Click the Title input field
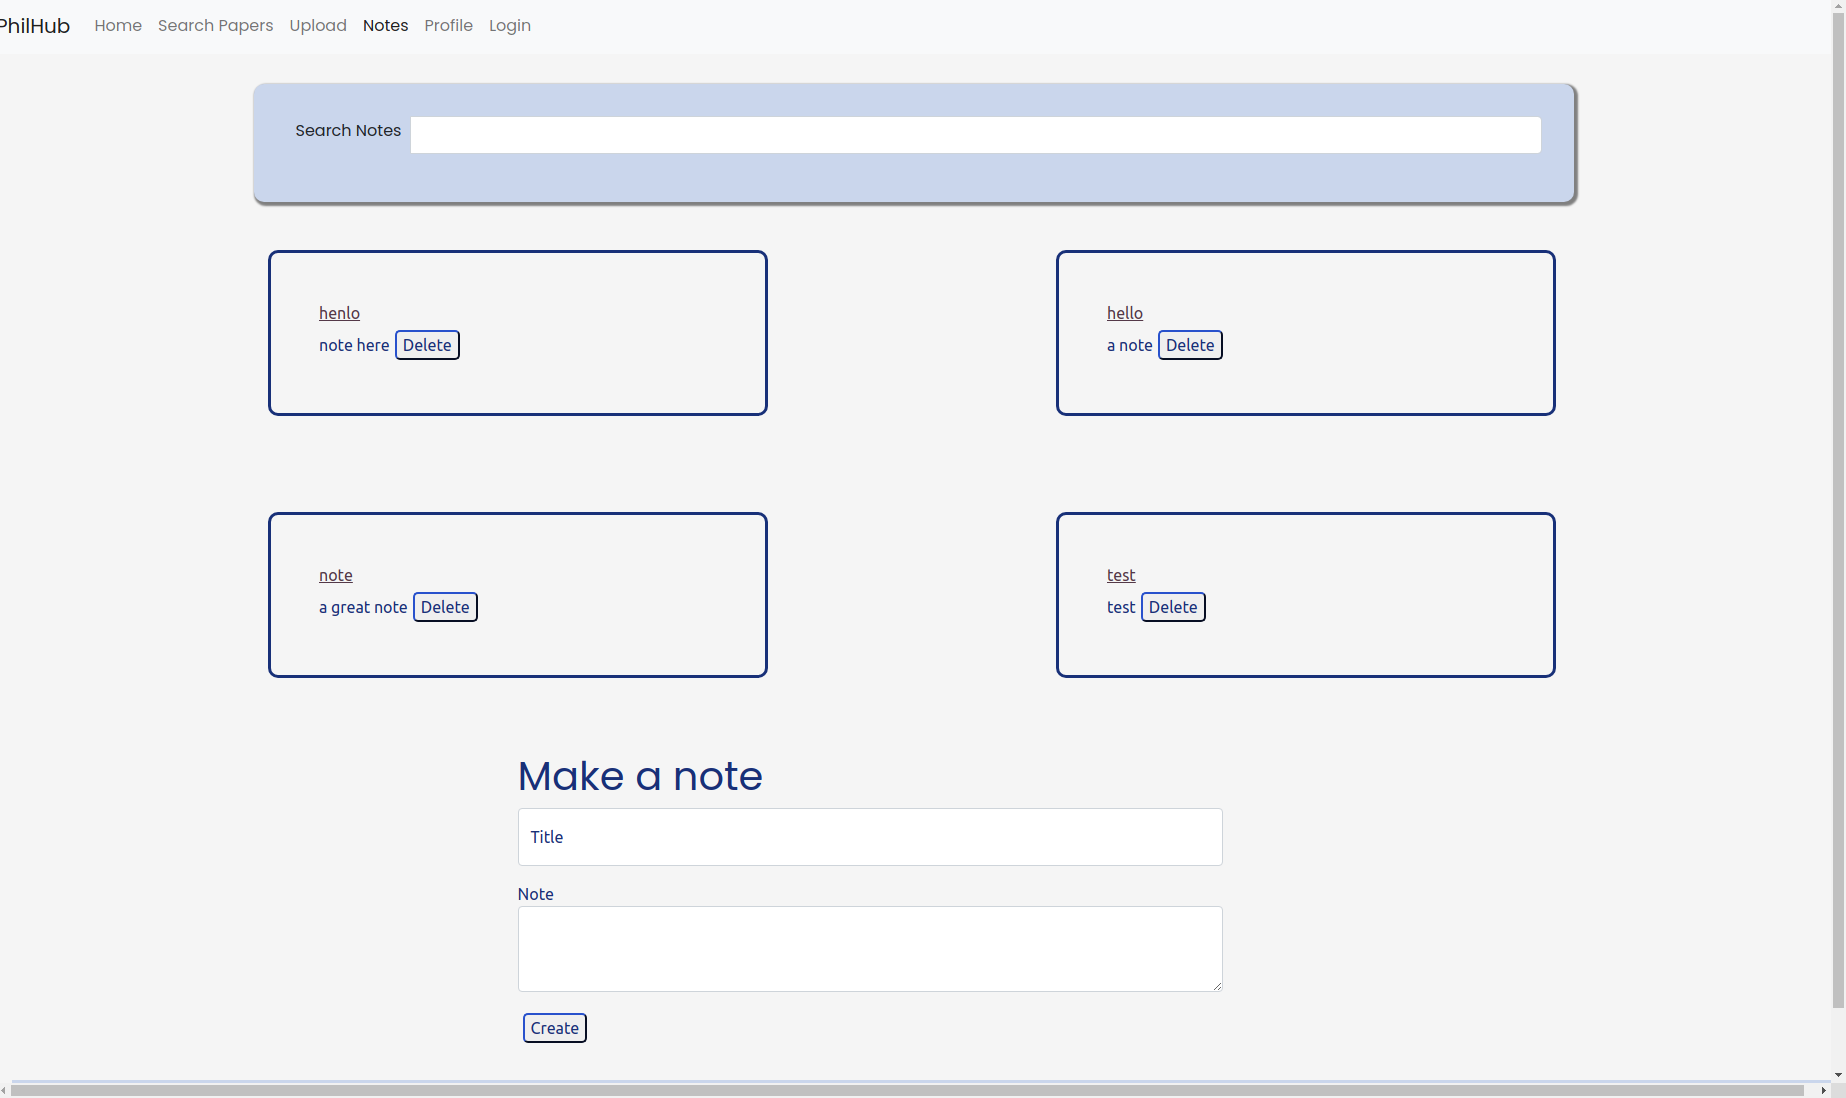 (x=869, y=837)
